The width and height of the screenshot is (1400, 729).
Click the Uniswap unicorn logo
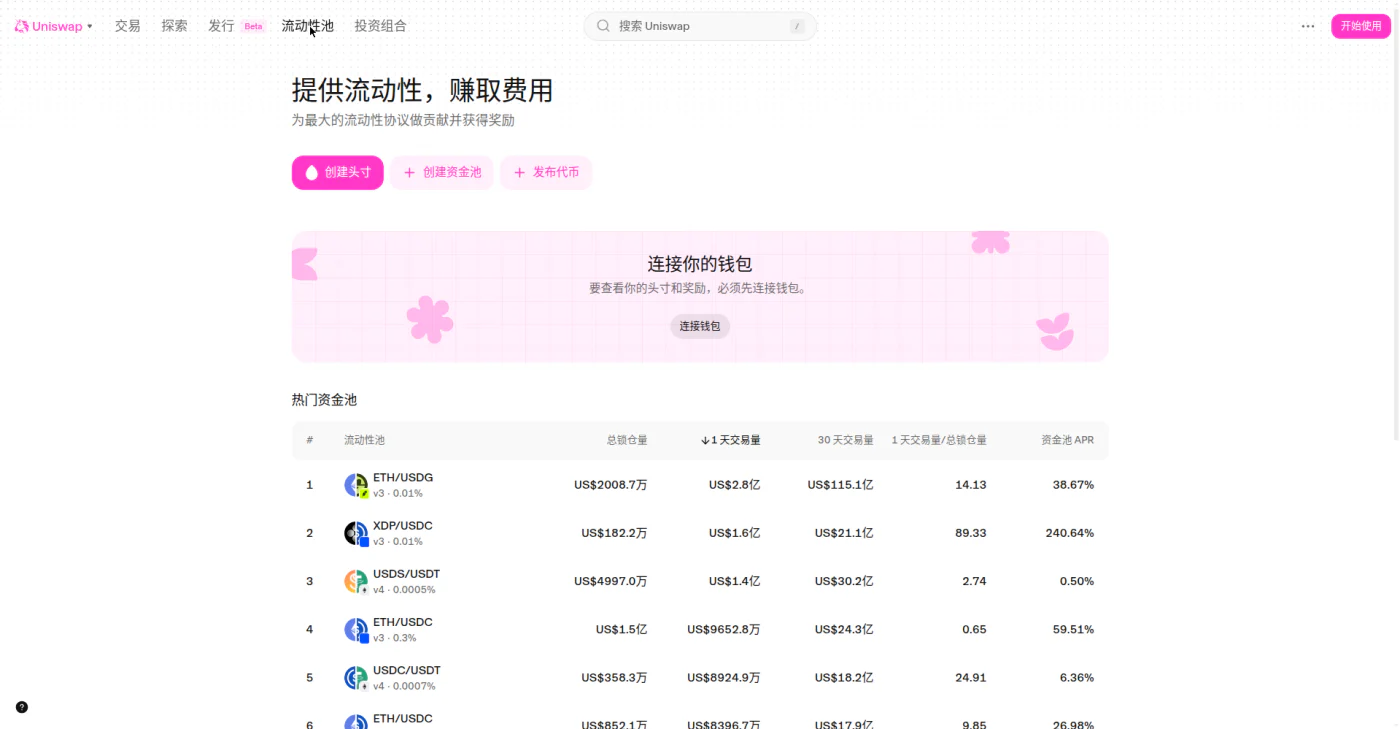point(21,26)
